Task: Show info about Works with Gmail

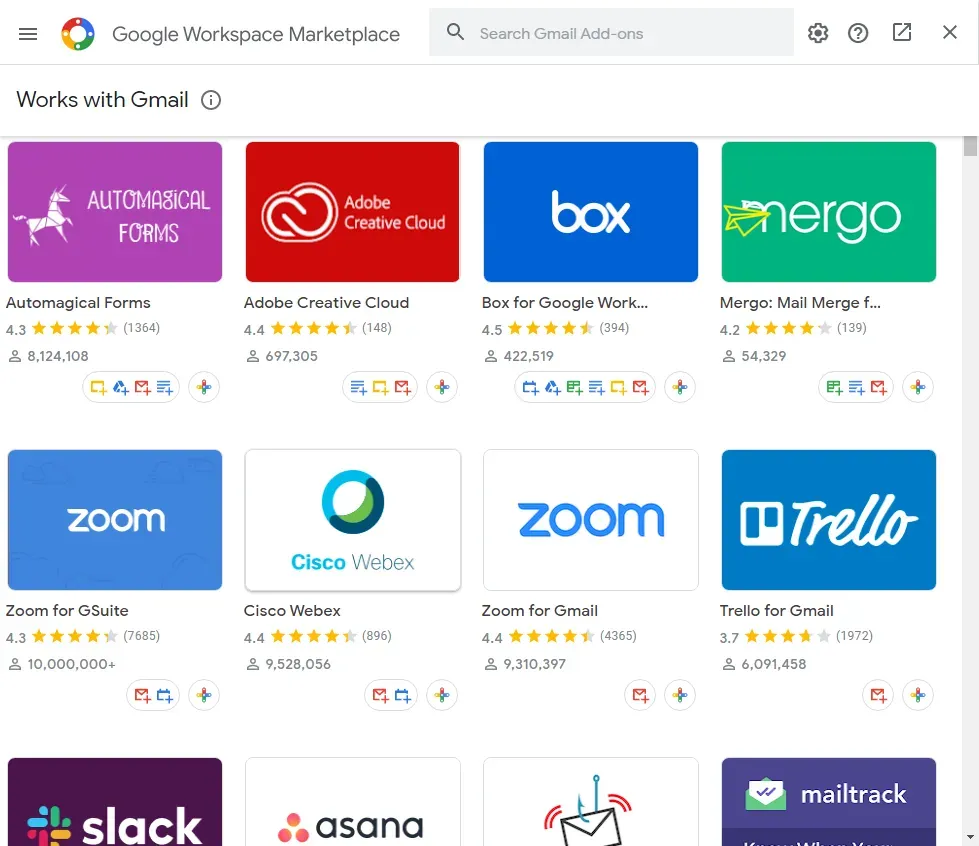Action: pos(211,100)
